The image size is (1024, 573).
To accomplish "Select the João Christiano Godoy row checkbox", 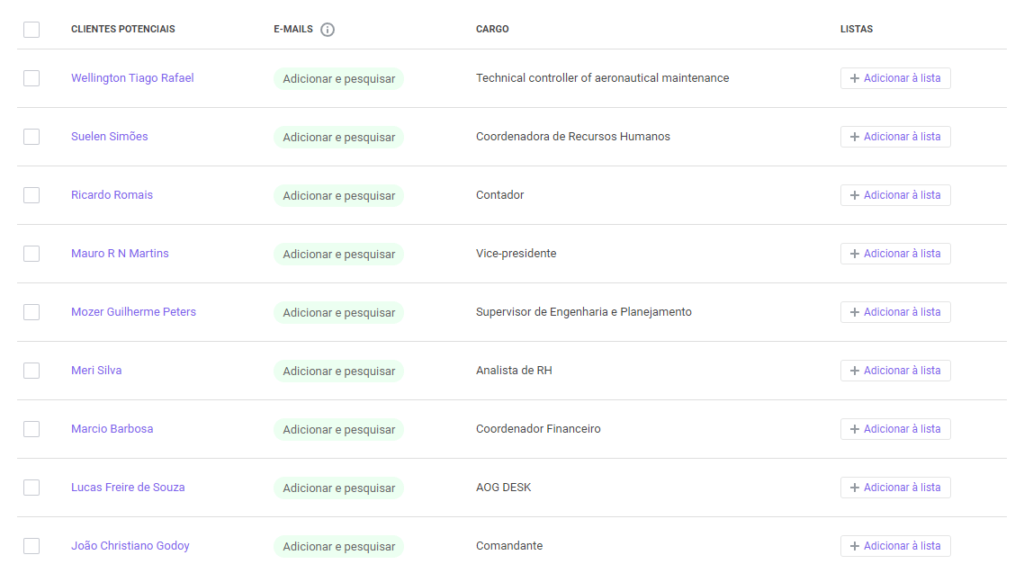I will [x=31, y=546].
